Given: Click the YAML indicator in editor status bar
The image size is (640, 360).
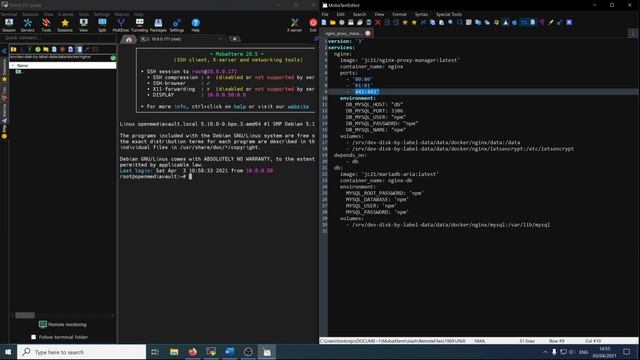Looking at the screenshot, I should (x=480, y=341).
